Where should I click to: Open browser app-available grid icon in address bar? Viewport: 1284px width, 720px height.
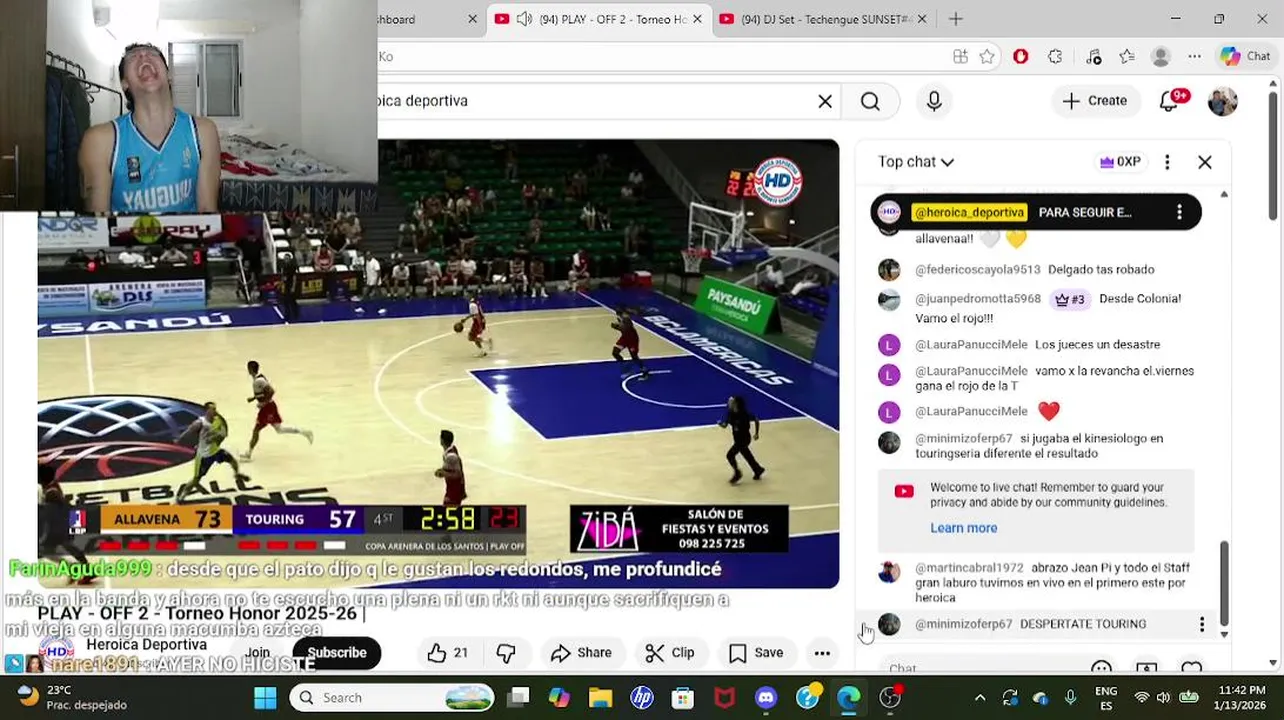click(x=960, y=57)
